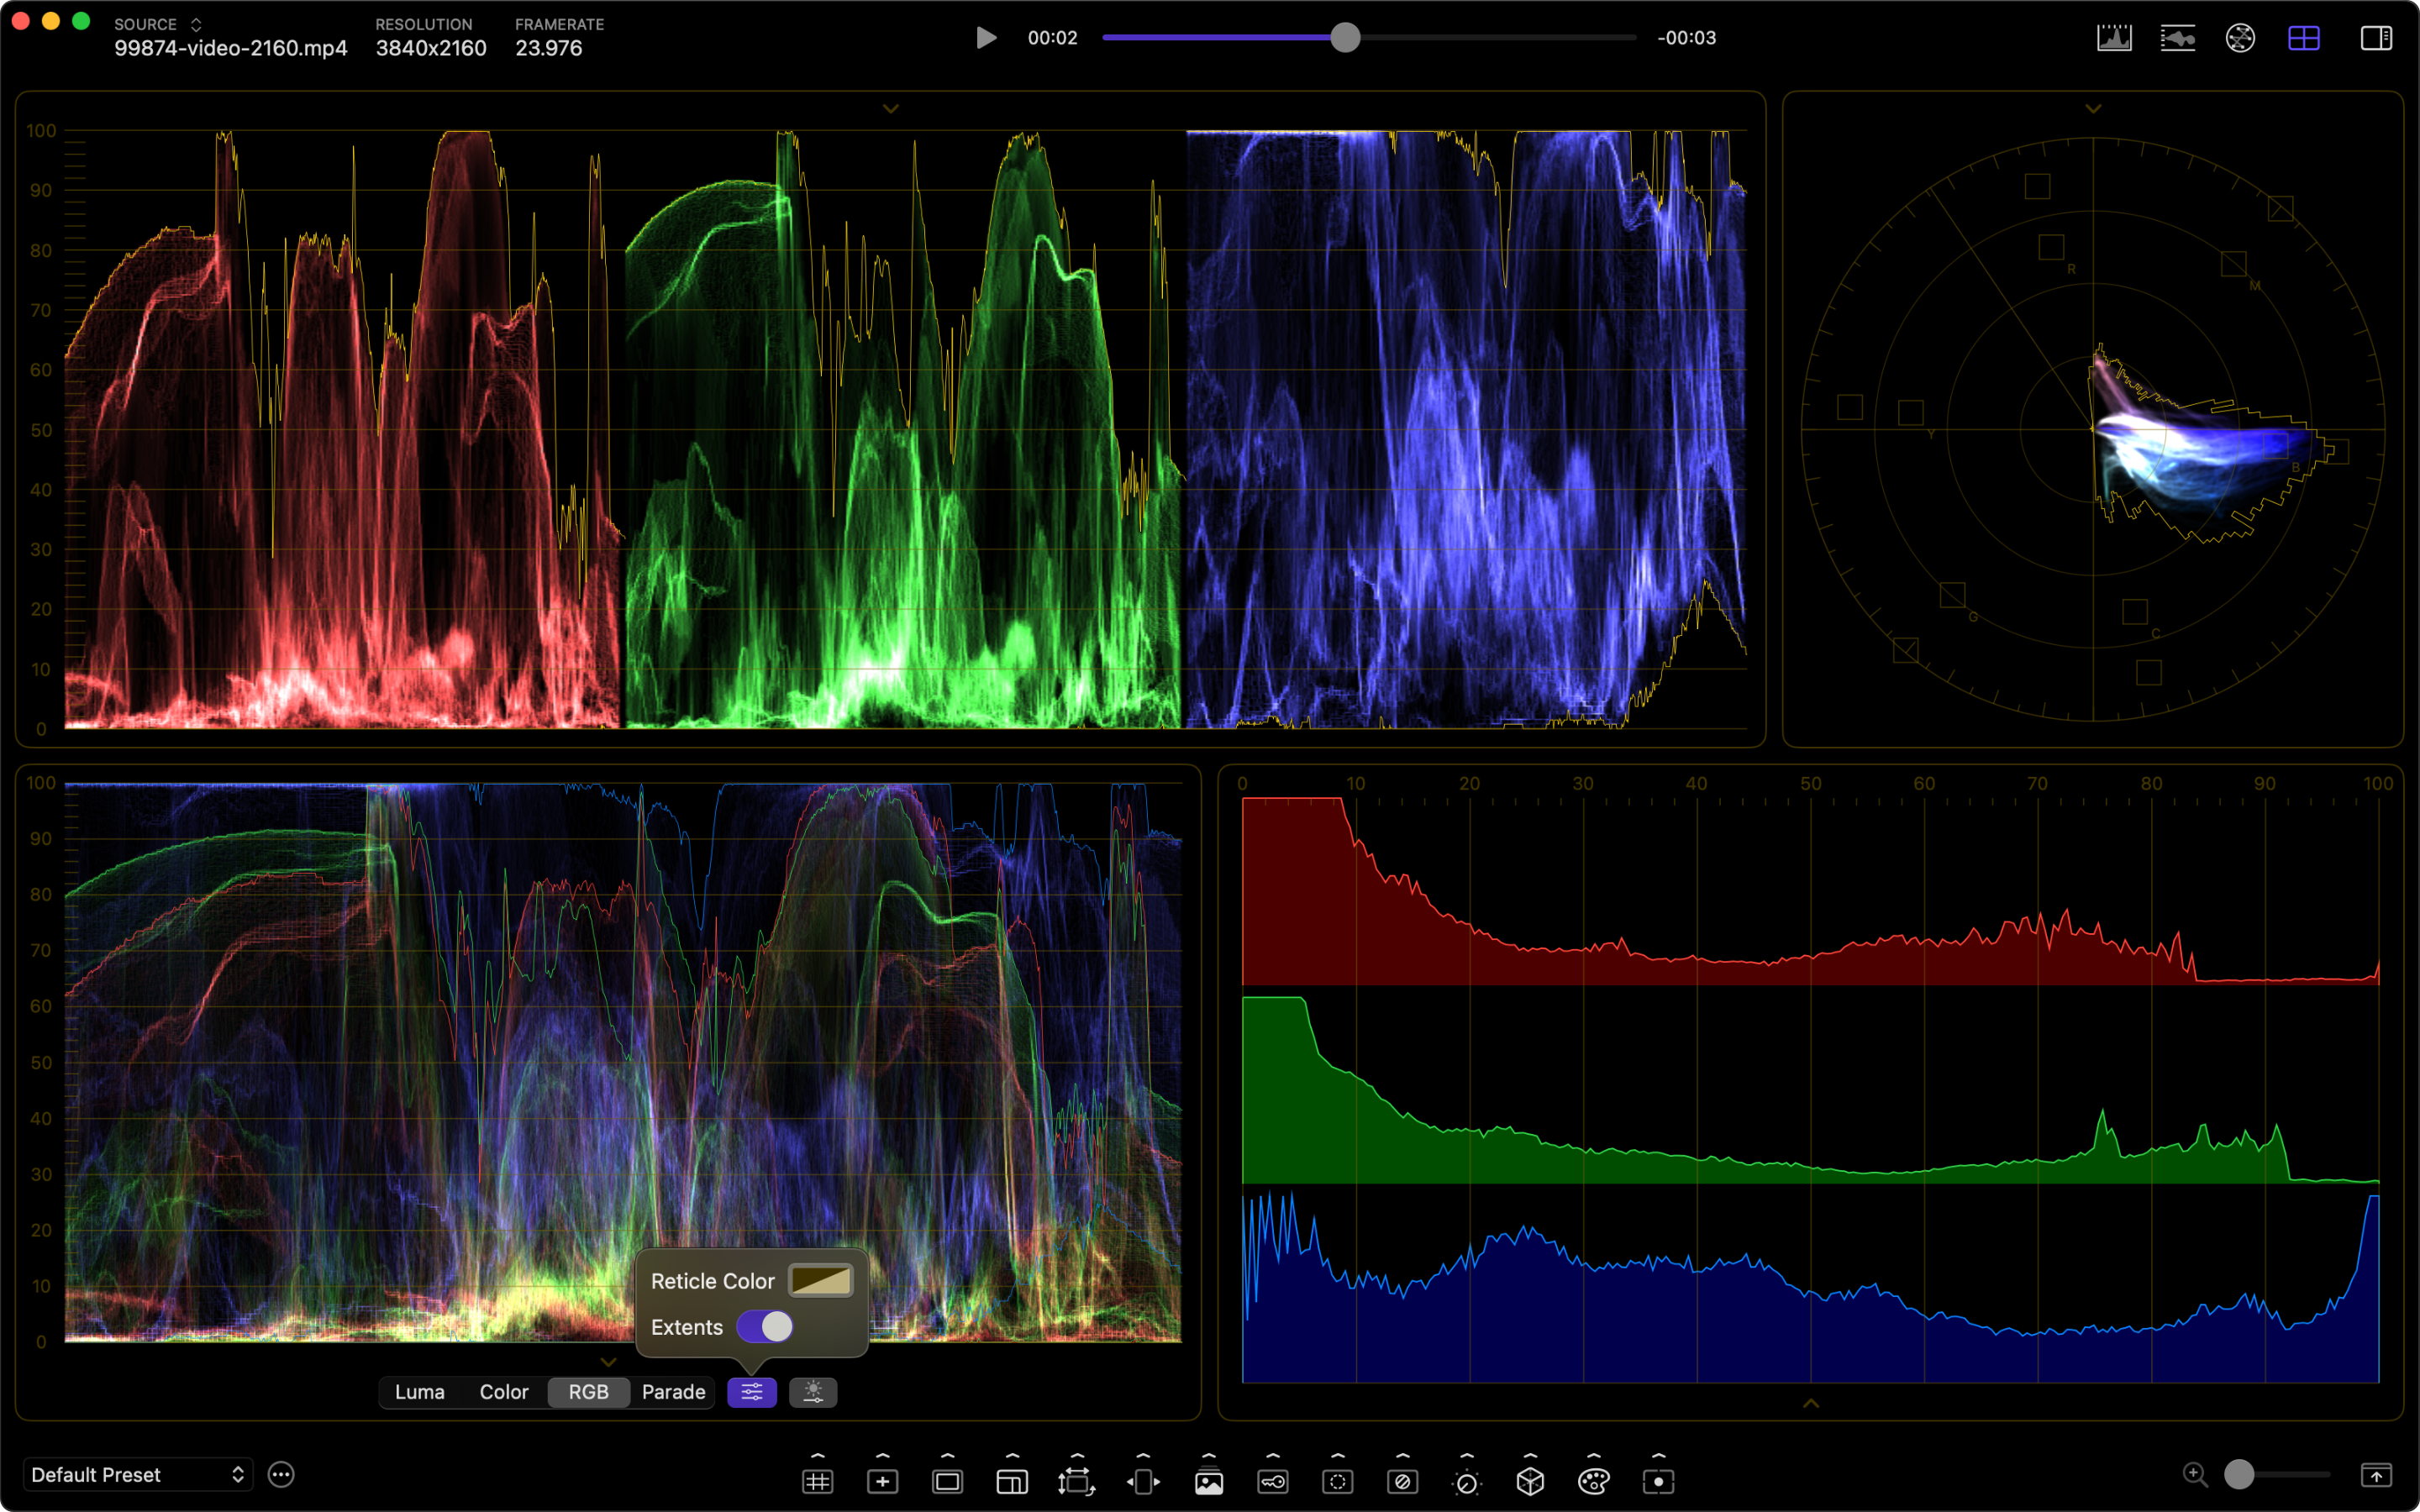The width and height of the screenshot is (2420, 1512).
Task: Expand the chevron above the palette tool
Action: click(1594, 1456)
